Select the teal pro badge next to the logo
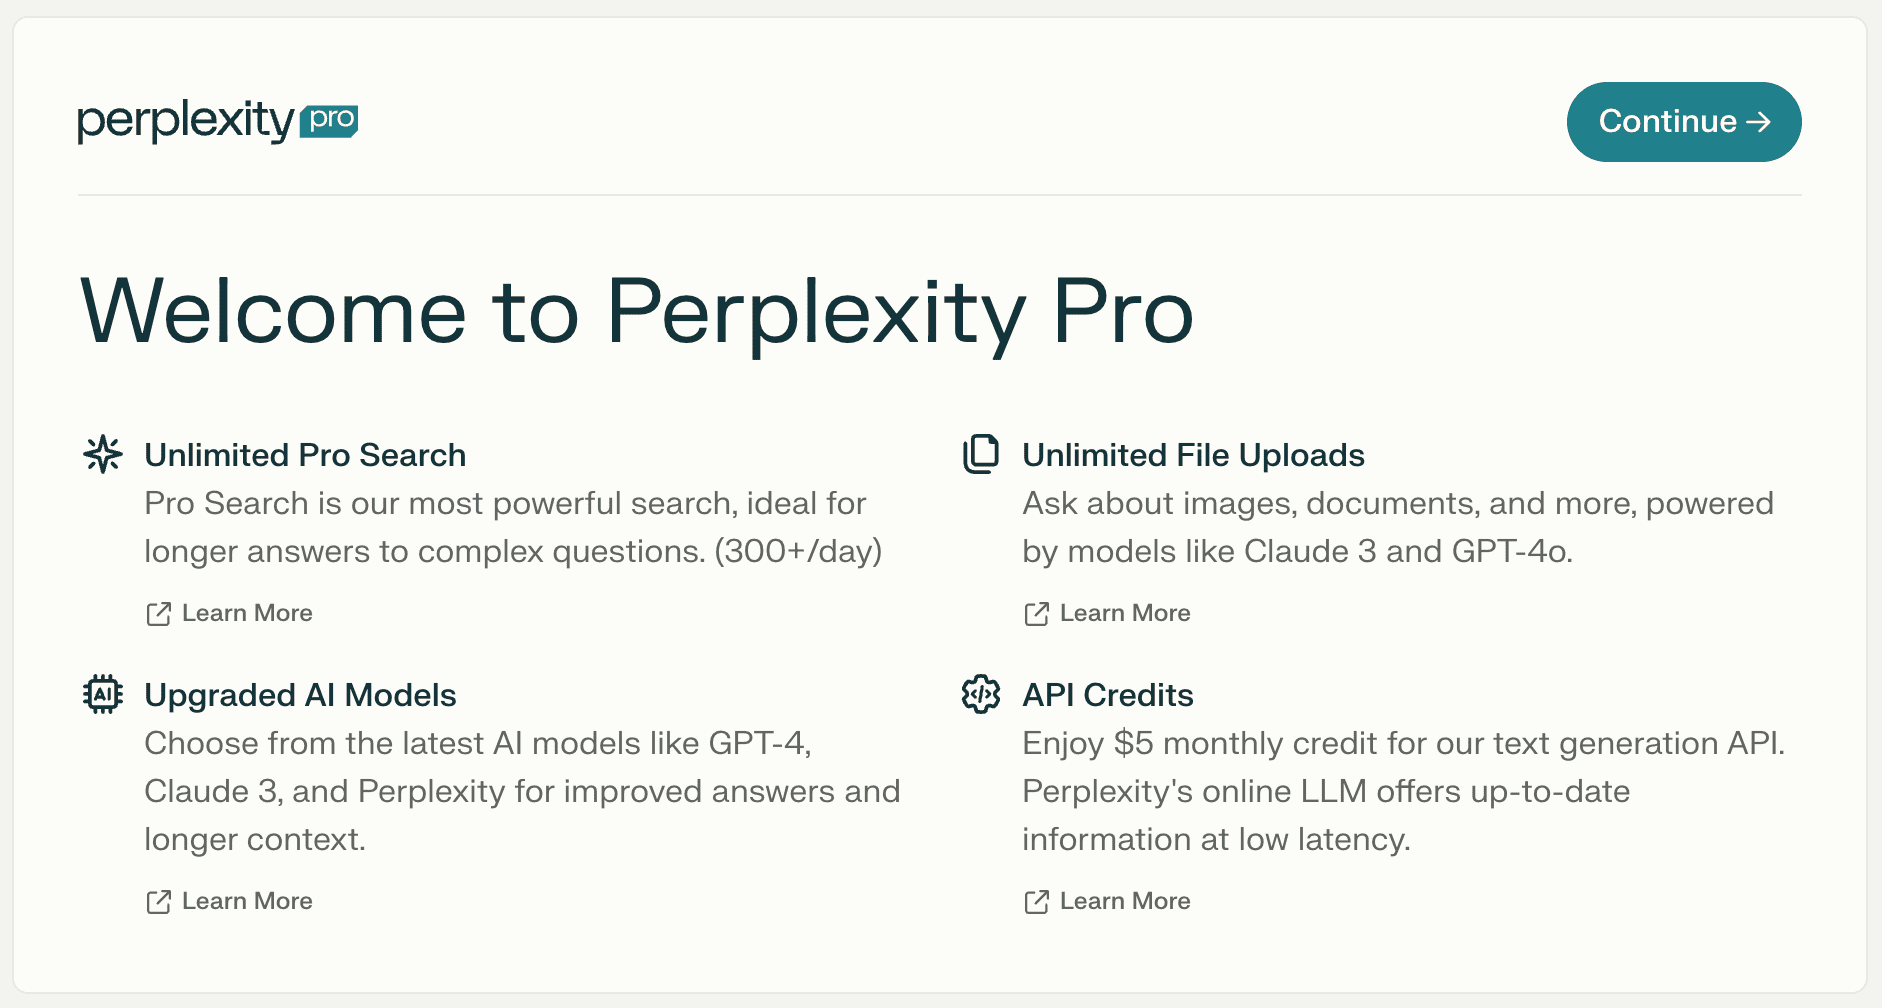This screenshot has height=1008, width=1882. point(329,121)
